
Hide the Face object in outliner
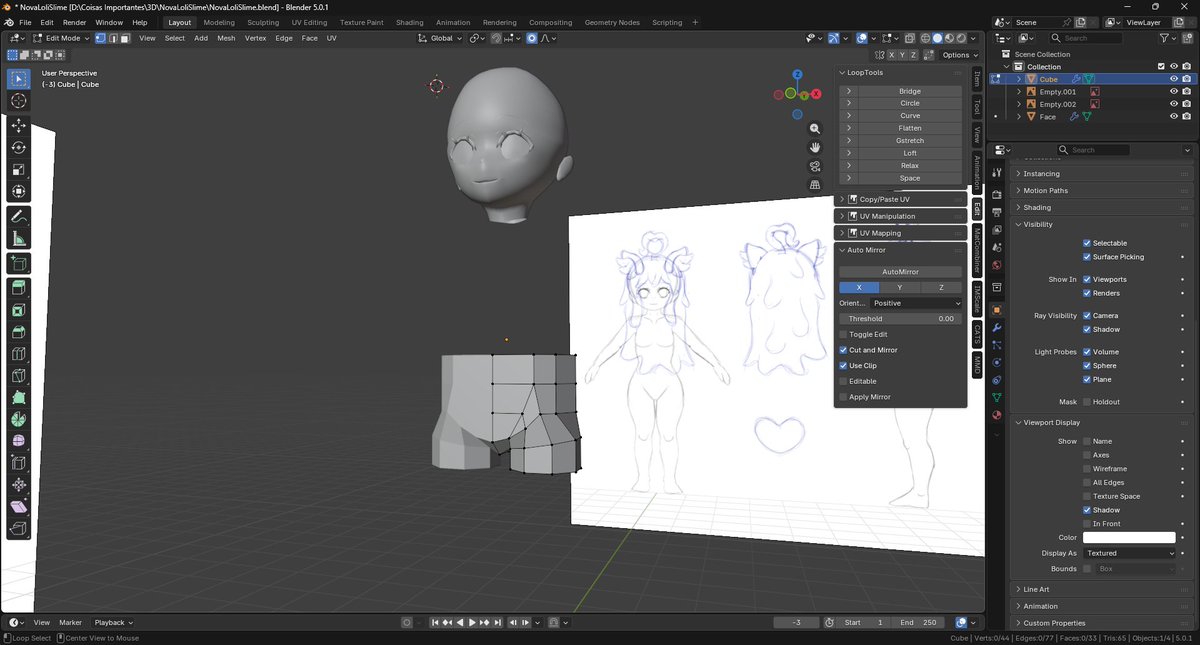(1174, 117)
